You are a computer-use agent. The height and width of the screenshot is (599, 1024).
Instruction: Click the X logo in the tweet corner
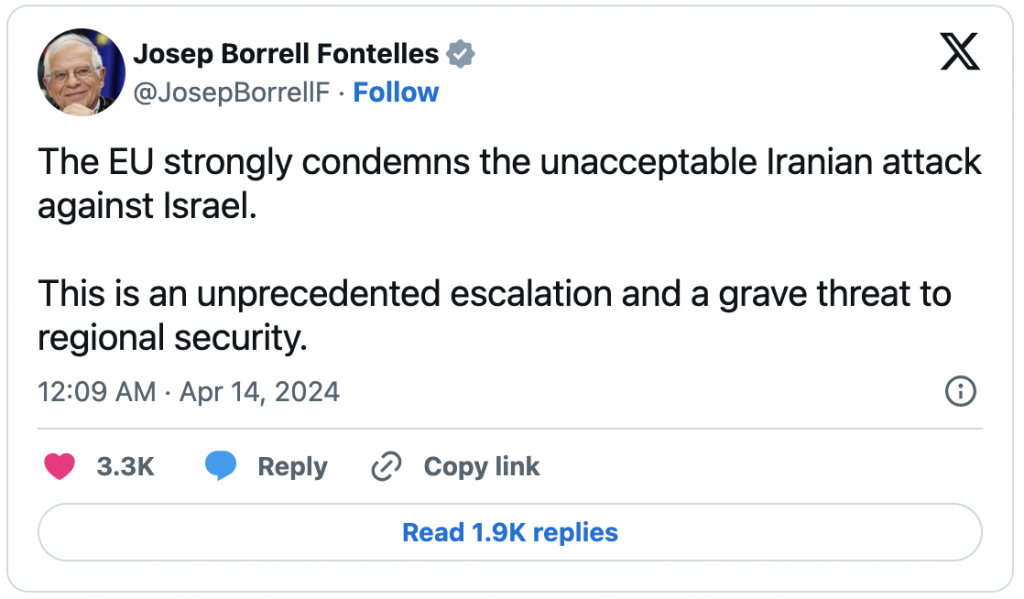[x=960, y=52]
